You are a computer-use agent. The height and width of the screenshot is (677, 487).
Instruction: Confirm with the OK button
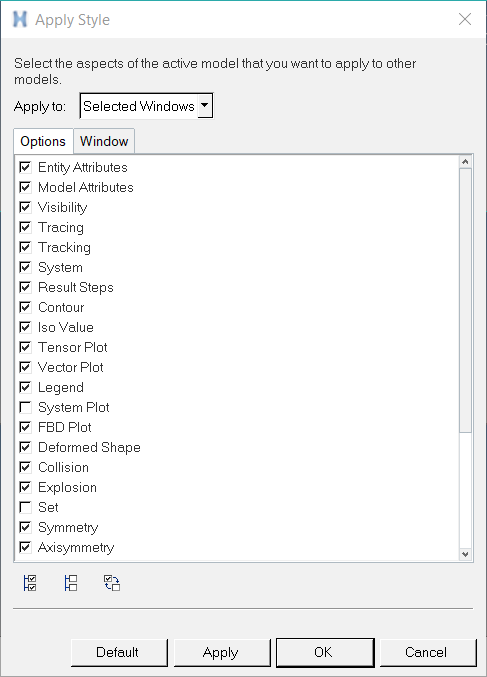click(325, 652)
